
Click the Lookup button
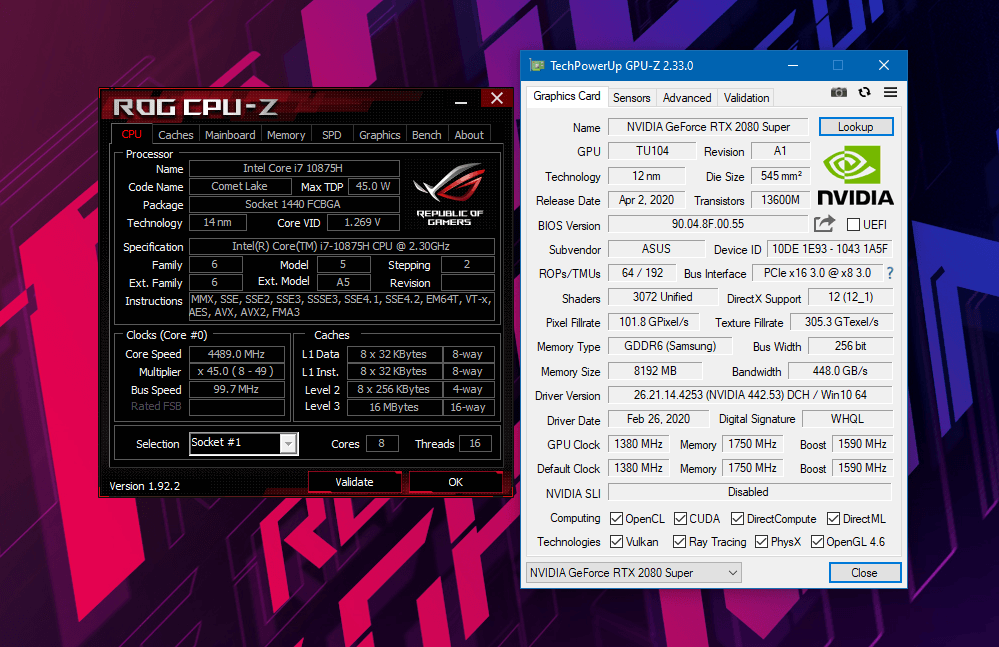[x=856, y=126]
